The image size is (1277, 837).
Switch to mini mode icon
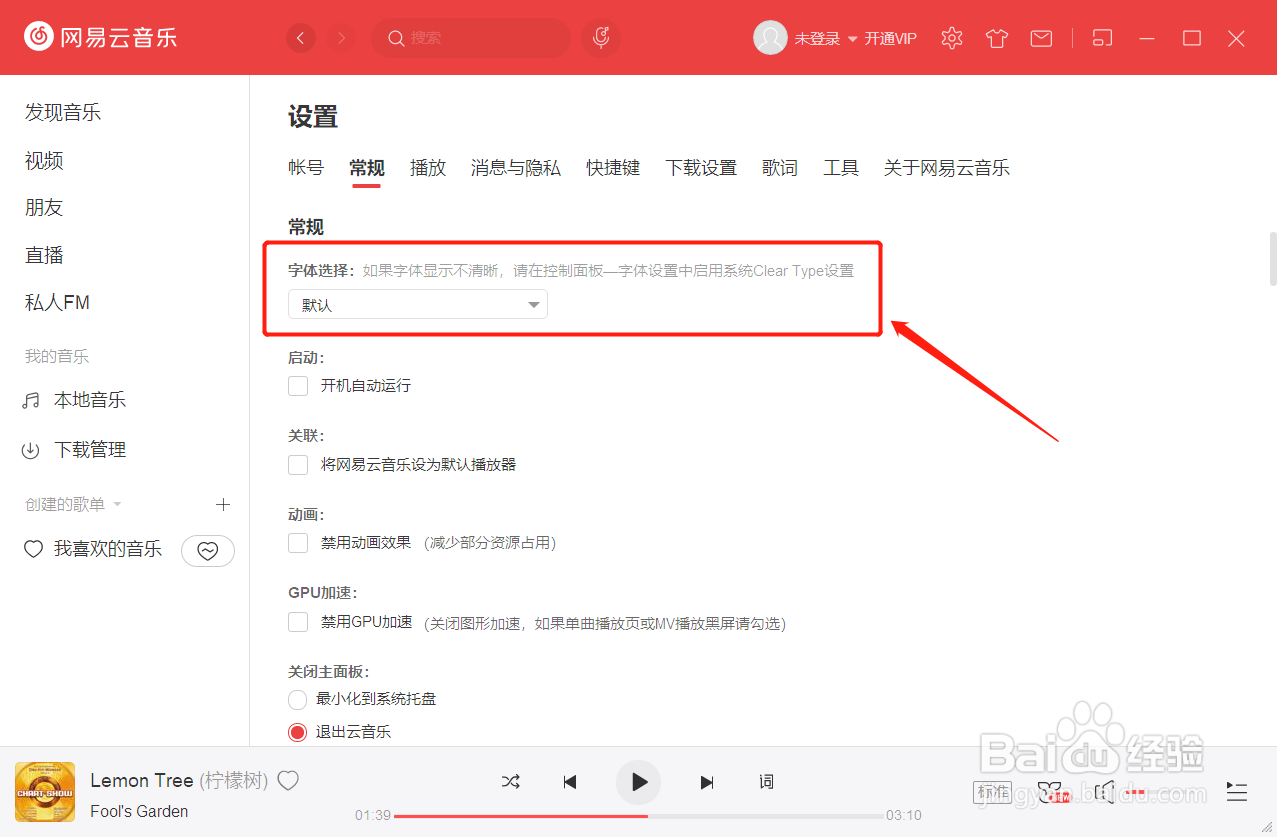point(1102,38)
